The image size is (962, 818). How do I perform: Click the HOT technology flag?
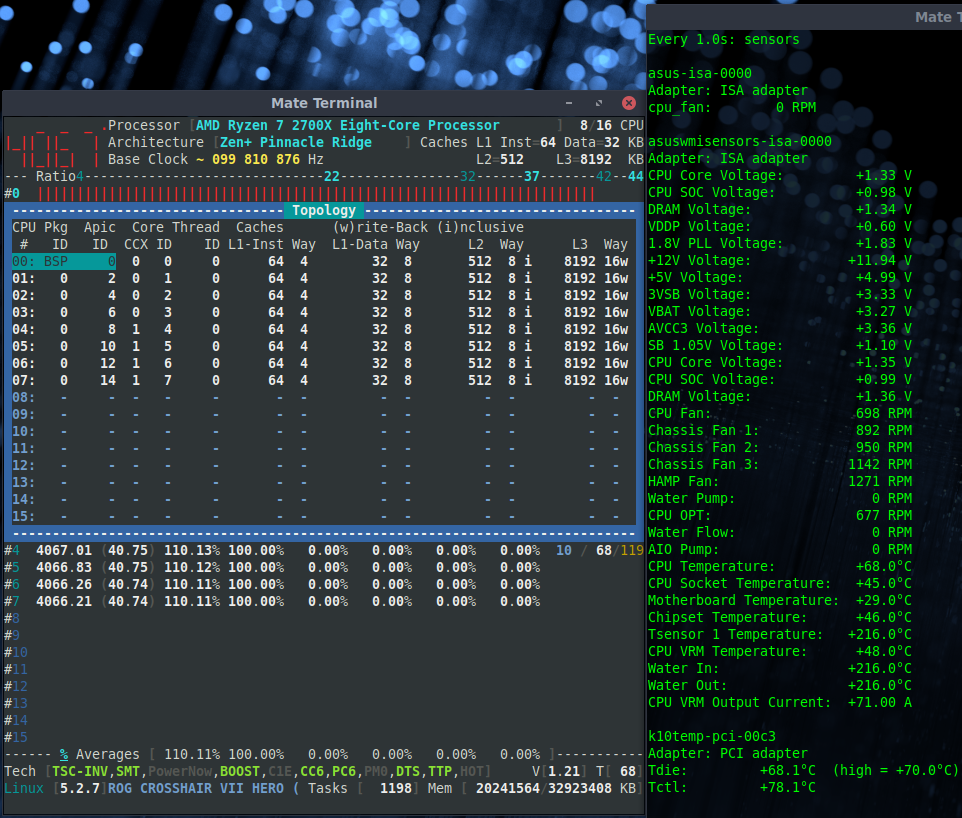[471, 771]
